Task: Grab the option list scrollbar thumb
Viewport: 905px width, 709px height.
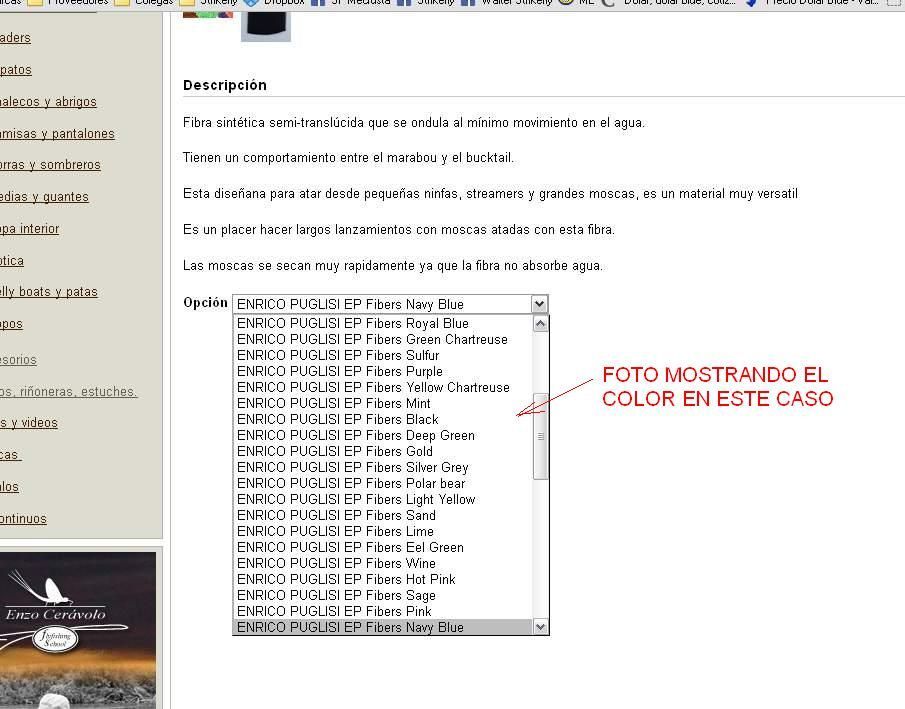Action: click(540, 436)
